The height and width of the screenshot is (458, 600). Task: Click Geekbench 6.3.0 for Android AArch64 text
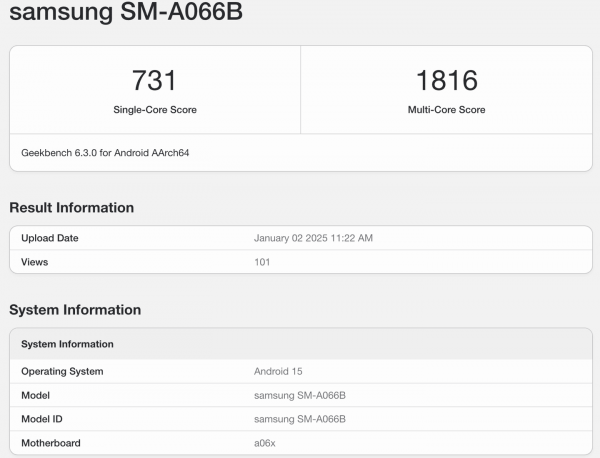pos(105,153)
